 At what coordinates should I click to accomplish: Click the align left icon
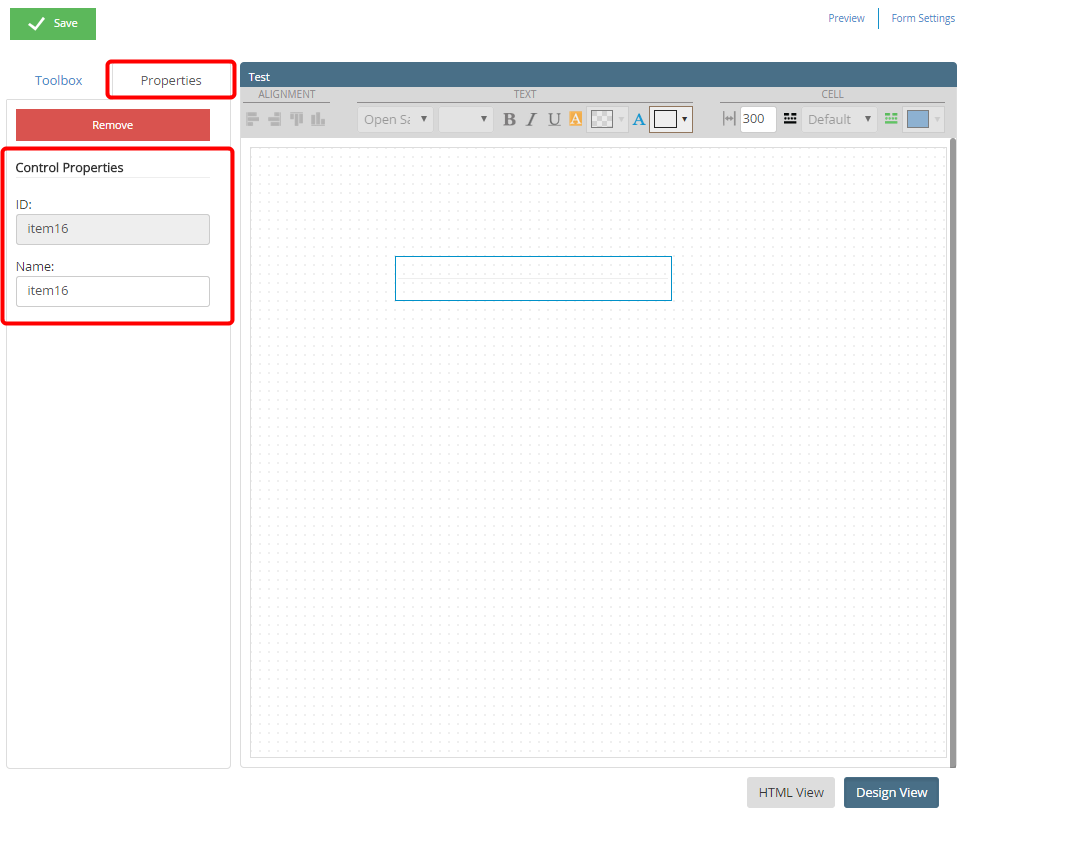[x=253, y=119]
